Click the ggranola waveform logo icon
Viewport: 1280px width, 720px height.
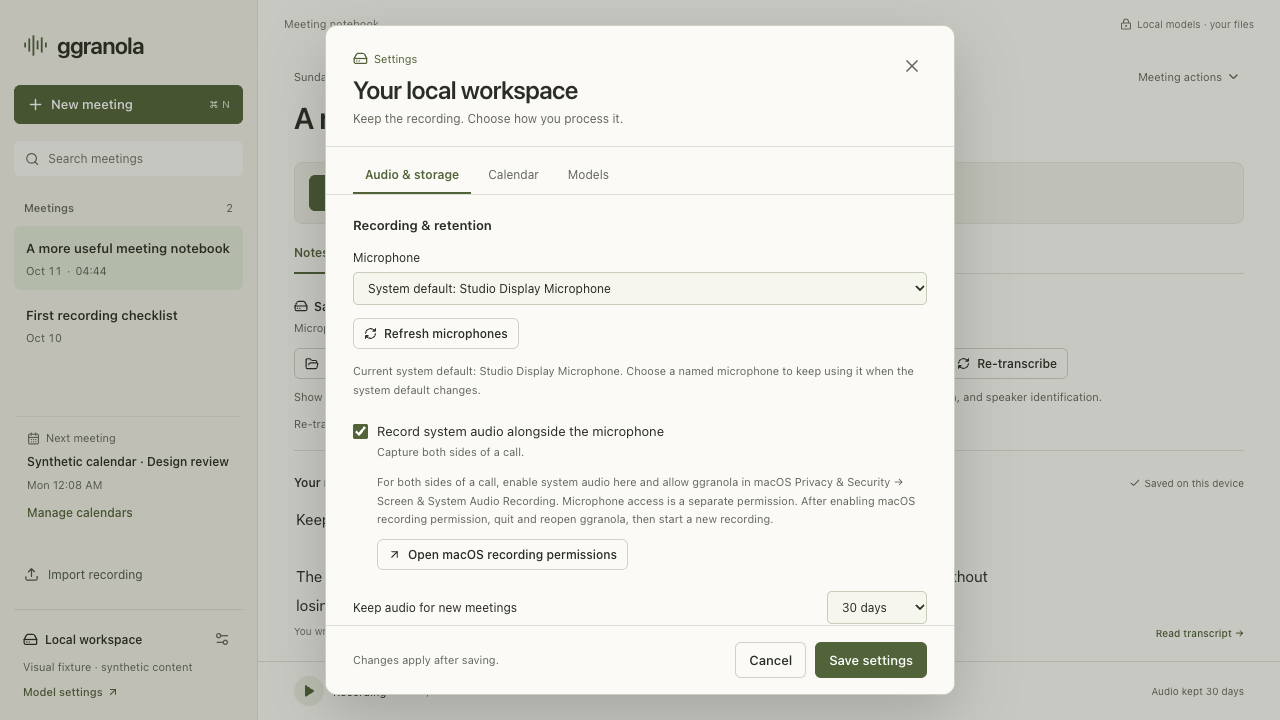(35, 46)
